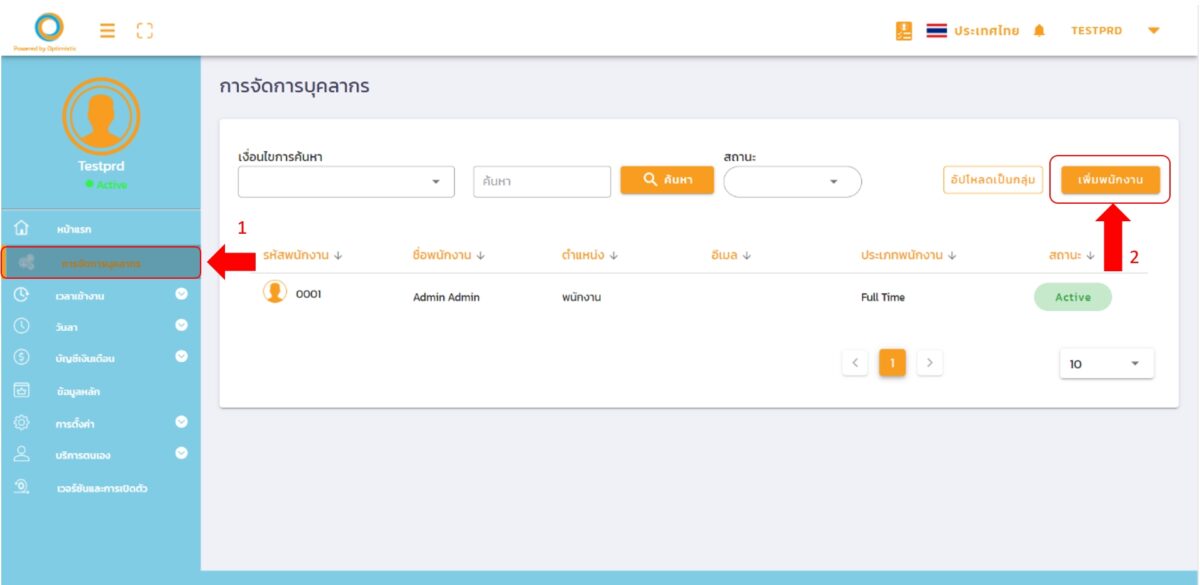Click the อัปโหลดเป็นกลุ่ม button
The height and width of the screenshot is (585, 1200).
(992, 180)
